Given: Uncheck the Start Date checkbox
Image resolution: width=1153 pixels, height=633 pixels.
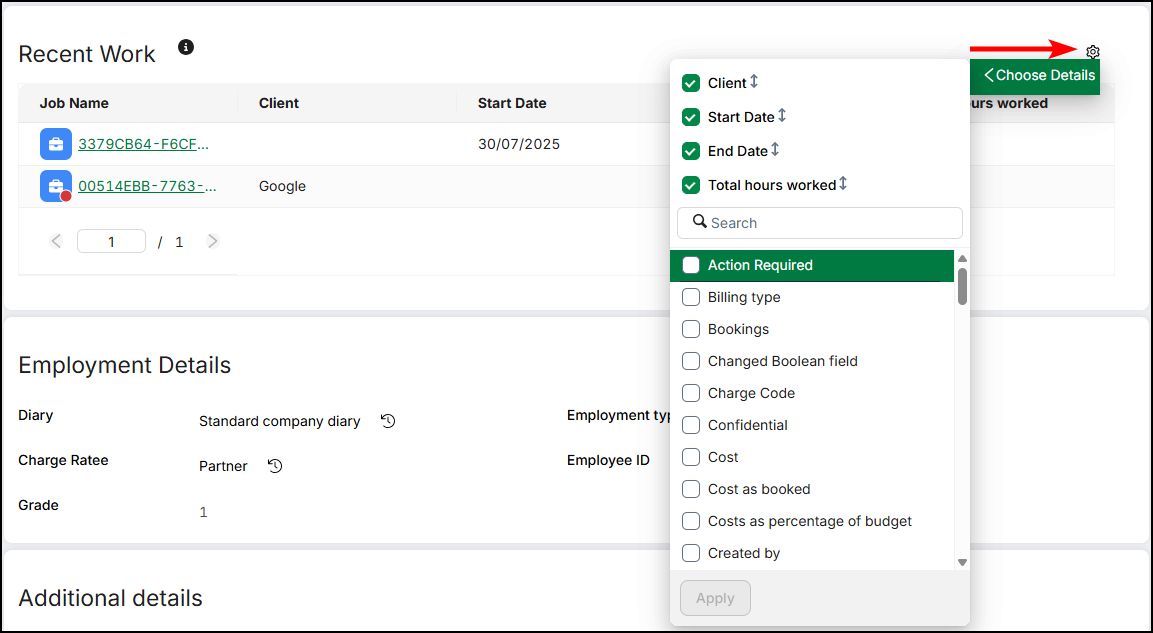Looking at the screenshot, I should click(x=690, y=117).
